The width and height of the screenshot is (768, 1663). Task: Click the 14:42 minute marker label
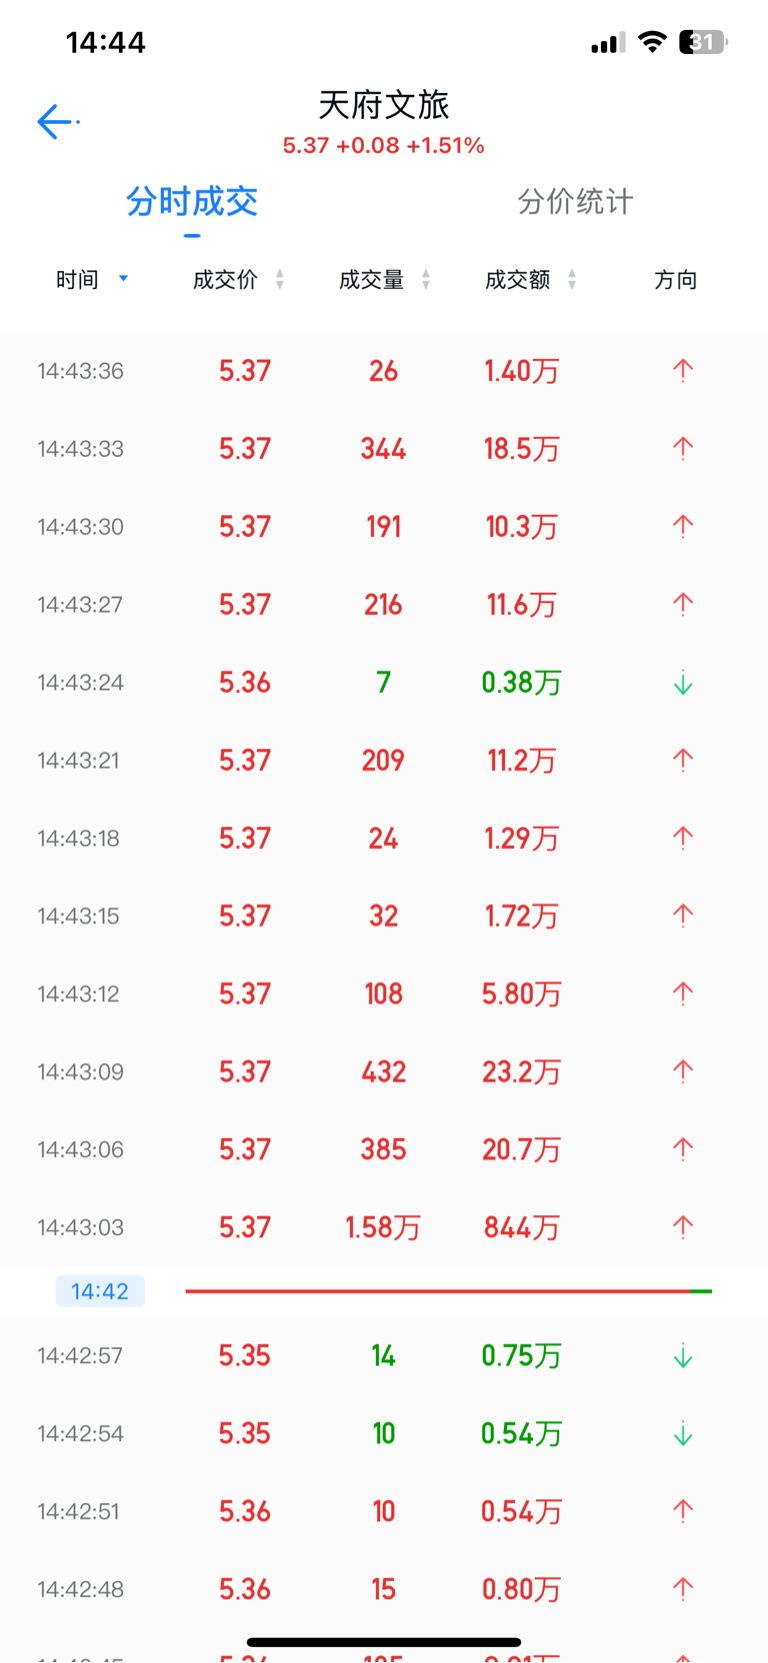100,1291
